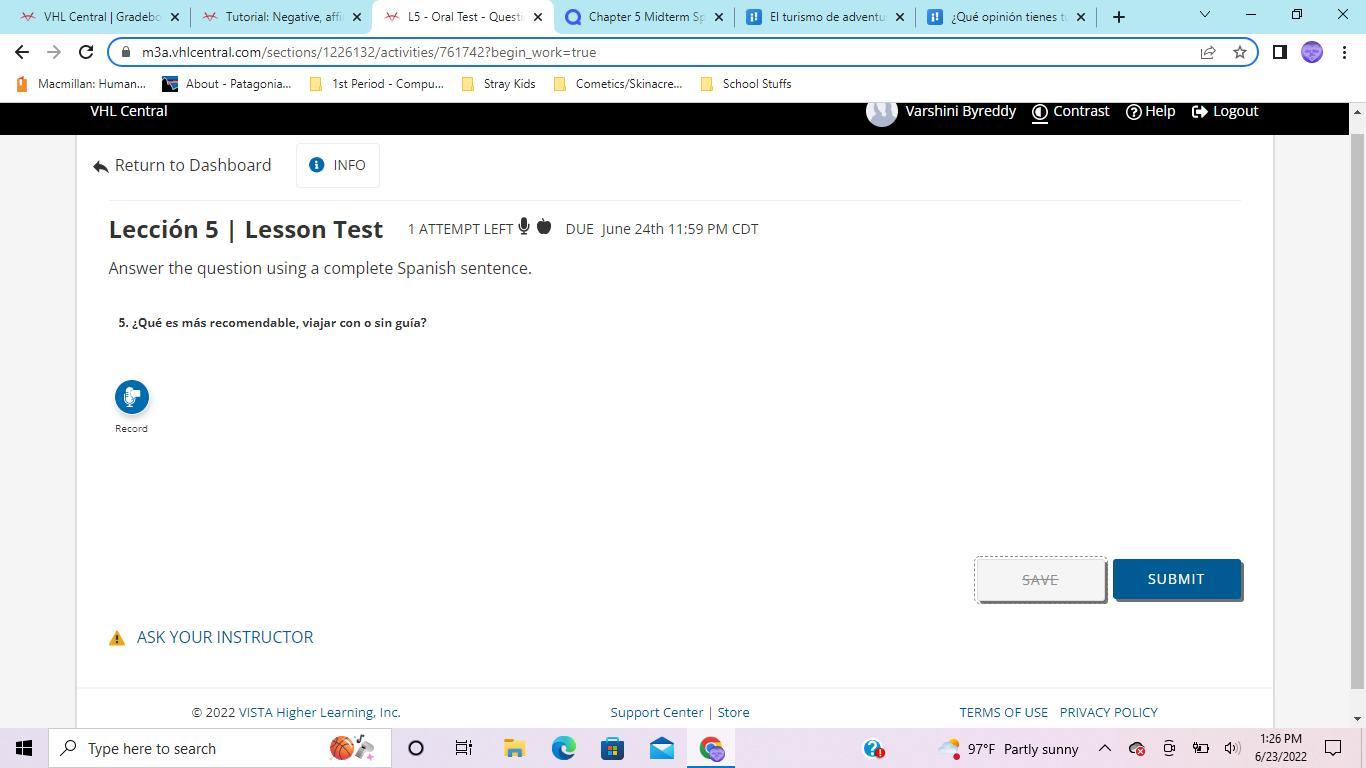The image size is (1366, 768).
Task: Click VHL Central header logo text
Action: (x=129, y=111)
